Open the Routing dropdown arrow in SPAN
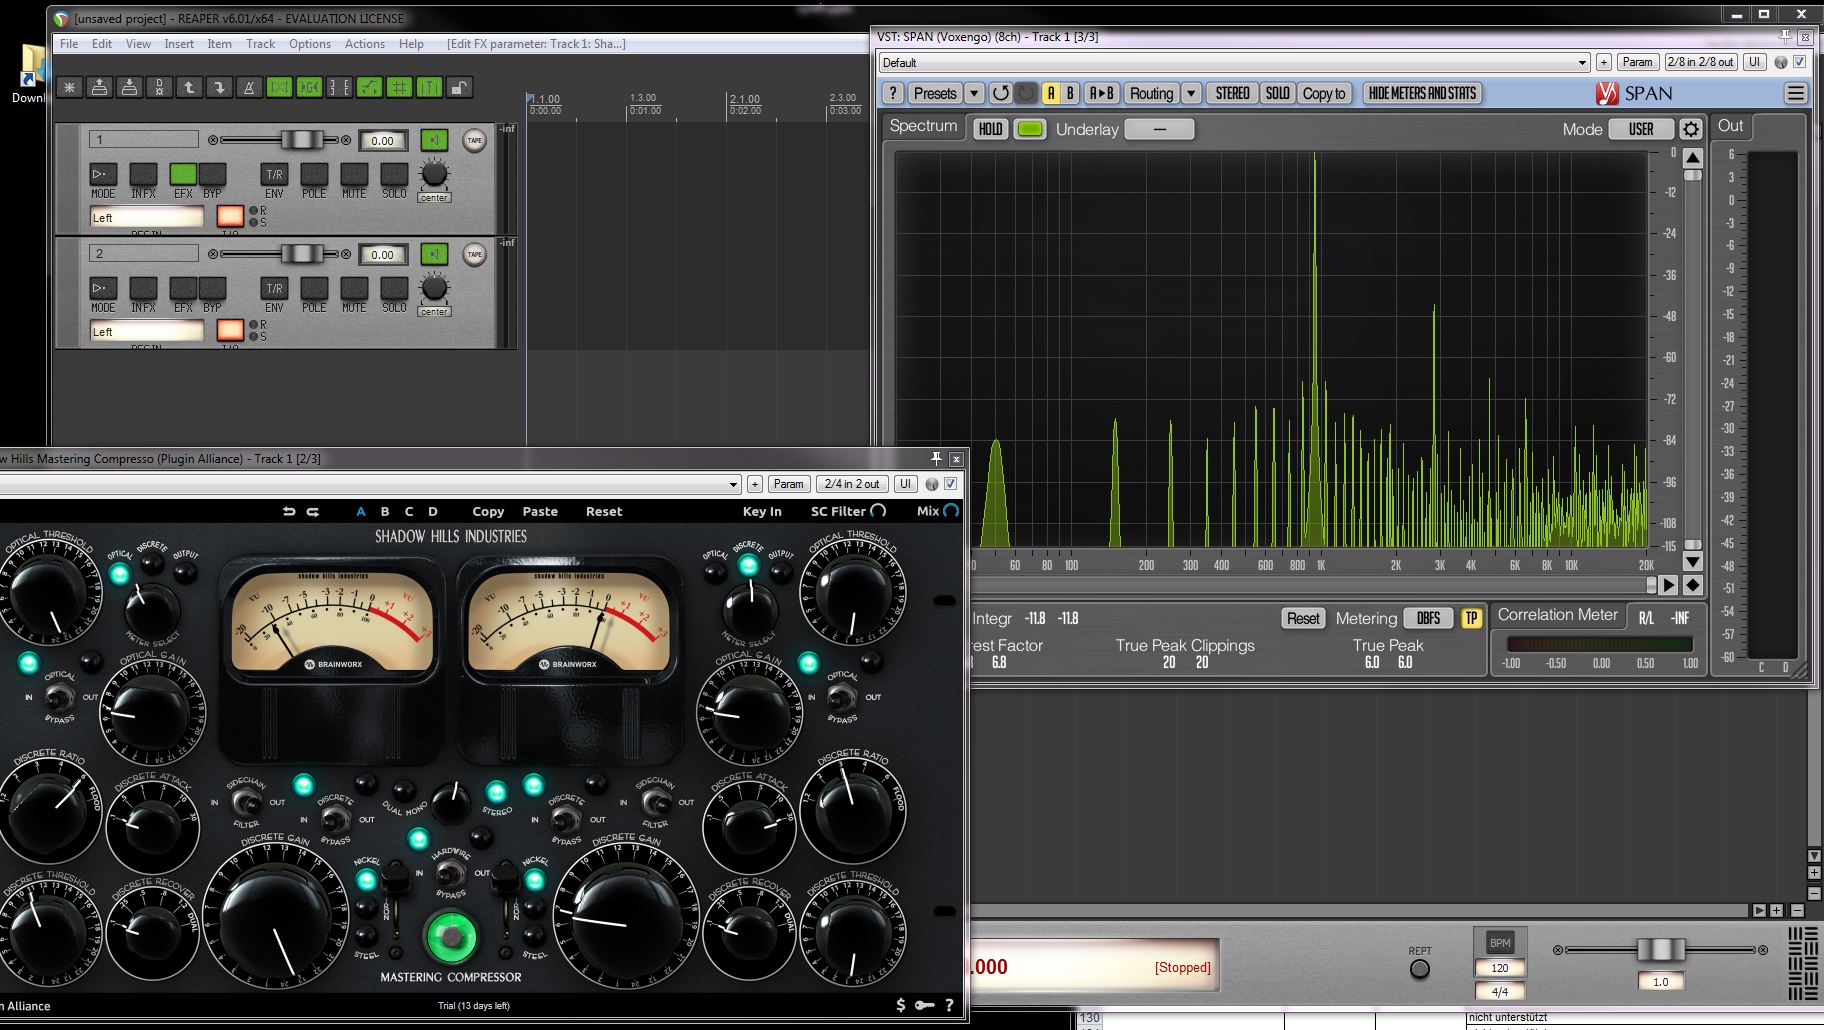This screenshot has height=1030, width=1824. point(1191,93)
